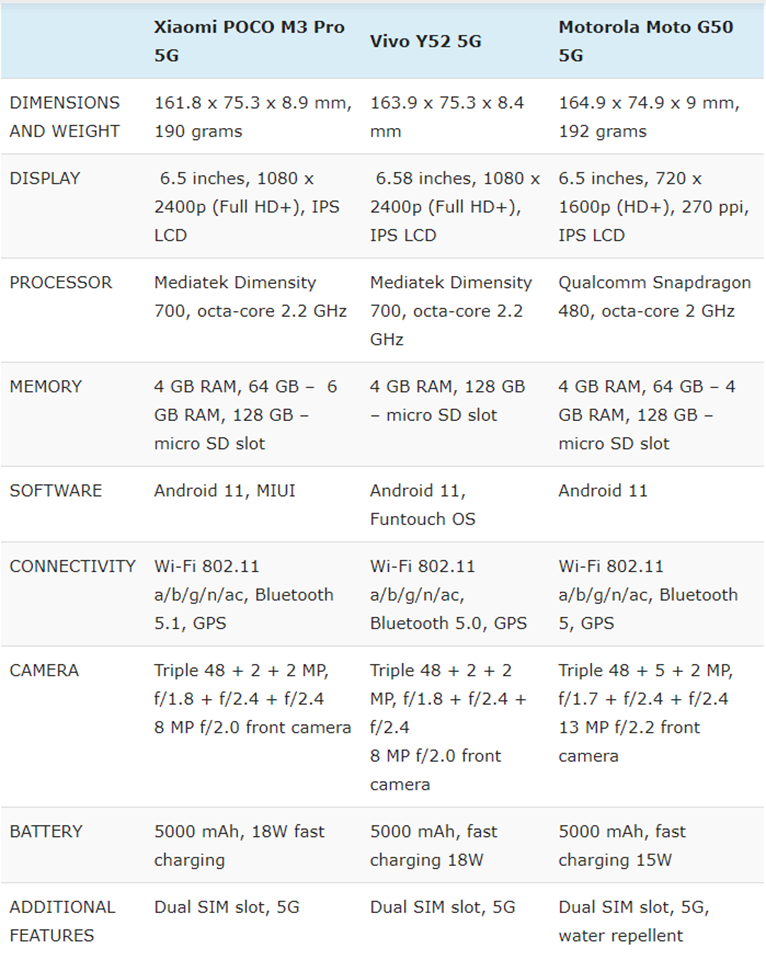The width and height of the screenshot is (766, 960).
Task: Click the CONNECTIVITY row label
Action: pos(73,566)
